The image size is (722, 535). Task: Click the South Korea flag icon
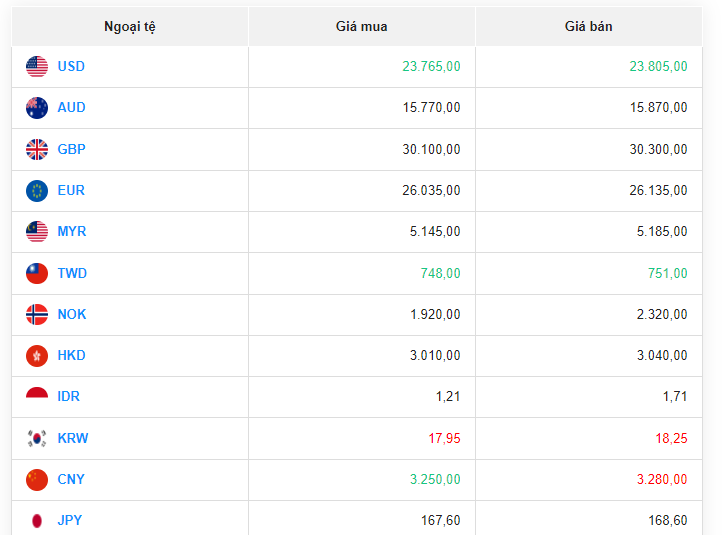pos(37,439)
